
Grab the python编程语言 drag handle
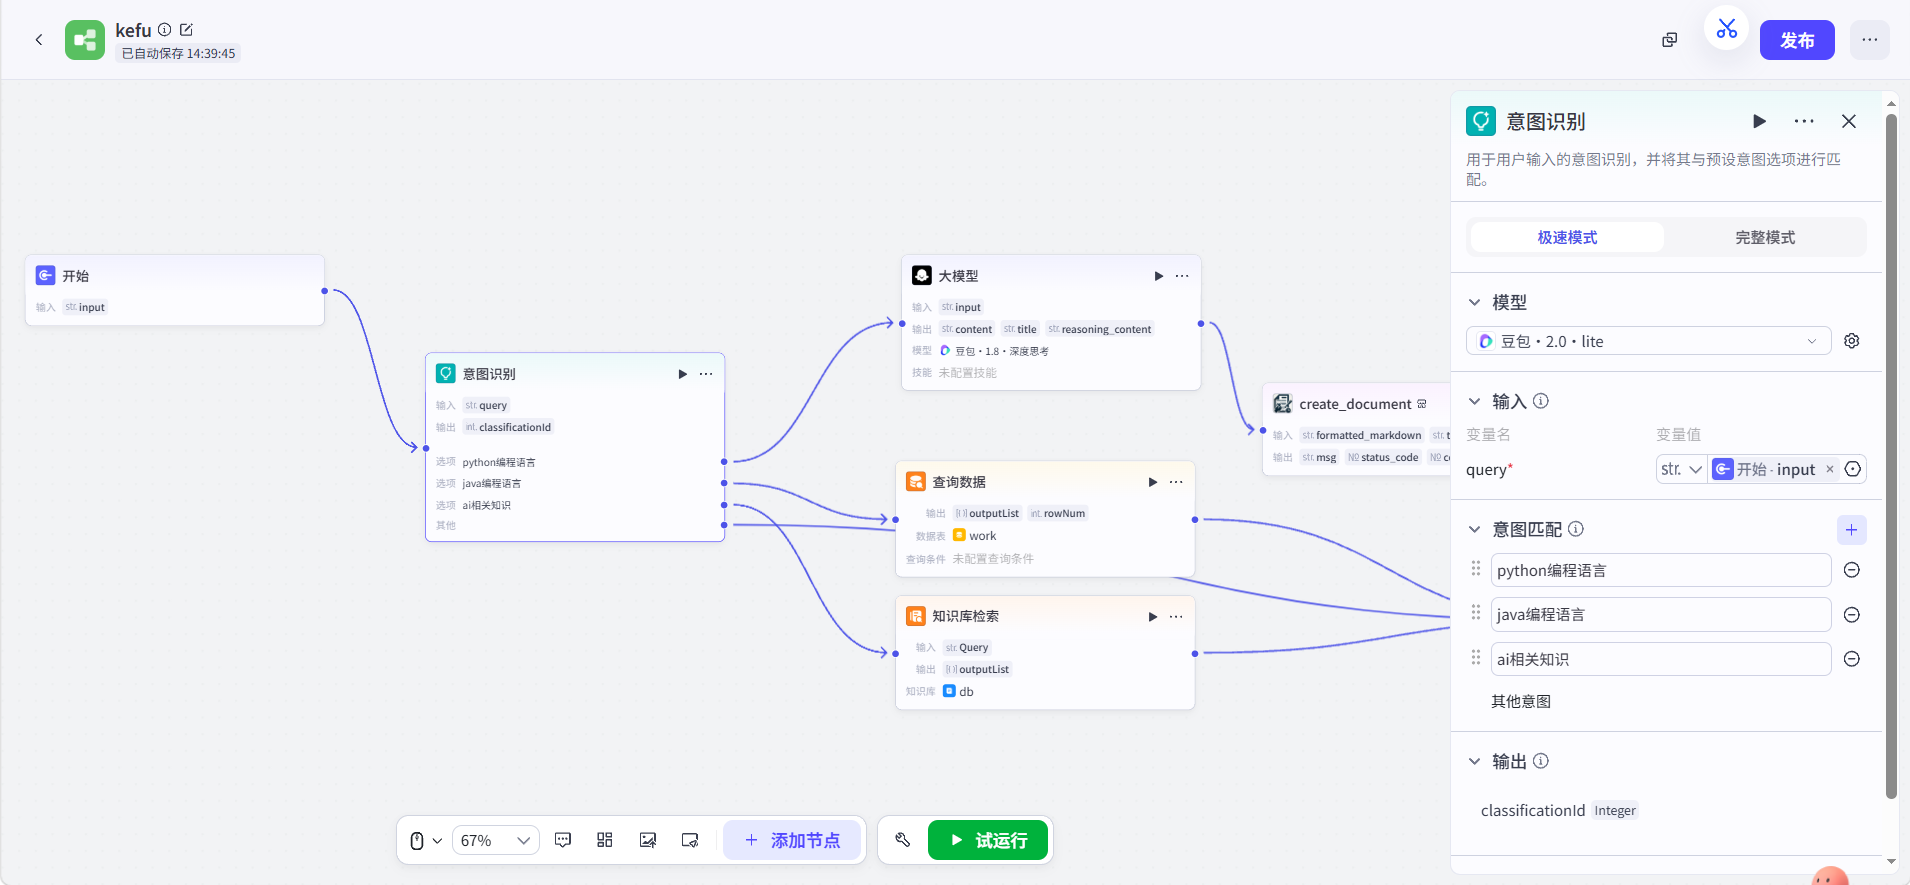pyautogui.click(x=1476, y=568)
